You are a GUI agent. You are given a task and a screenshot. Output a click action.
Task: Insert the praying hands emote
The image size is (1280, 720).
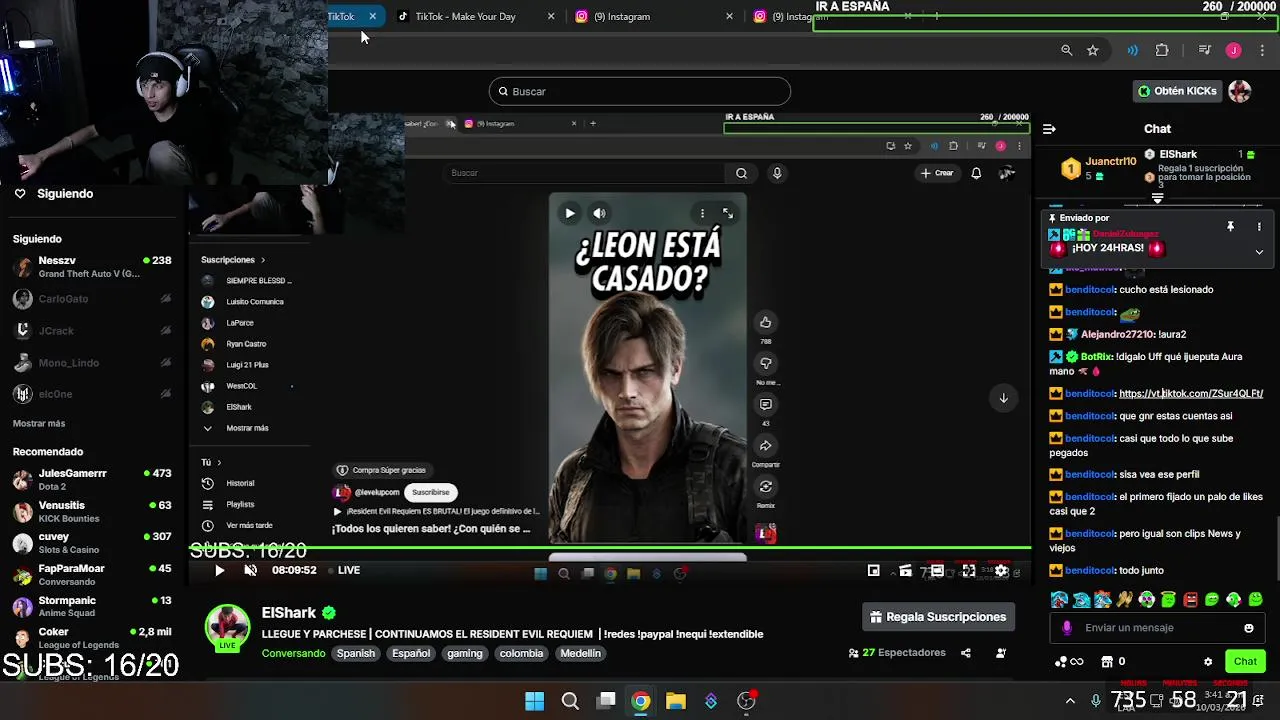[x=1125, y=600]
